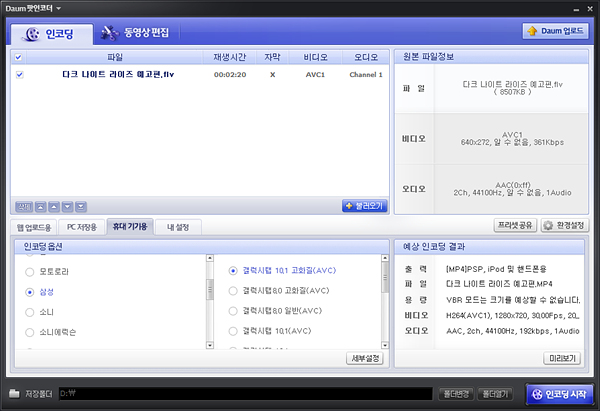Move selected file down one position

(67, 207)
